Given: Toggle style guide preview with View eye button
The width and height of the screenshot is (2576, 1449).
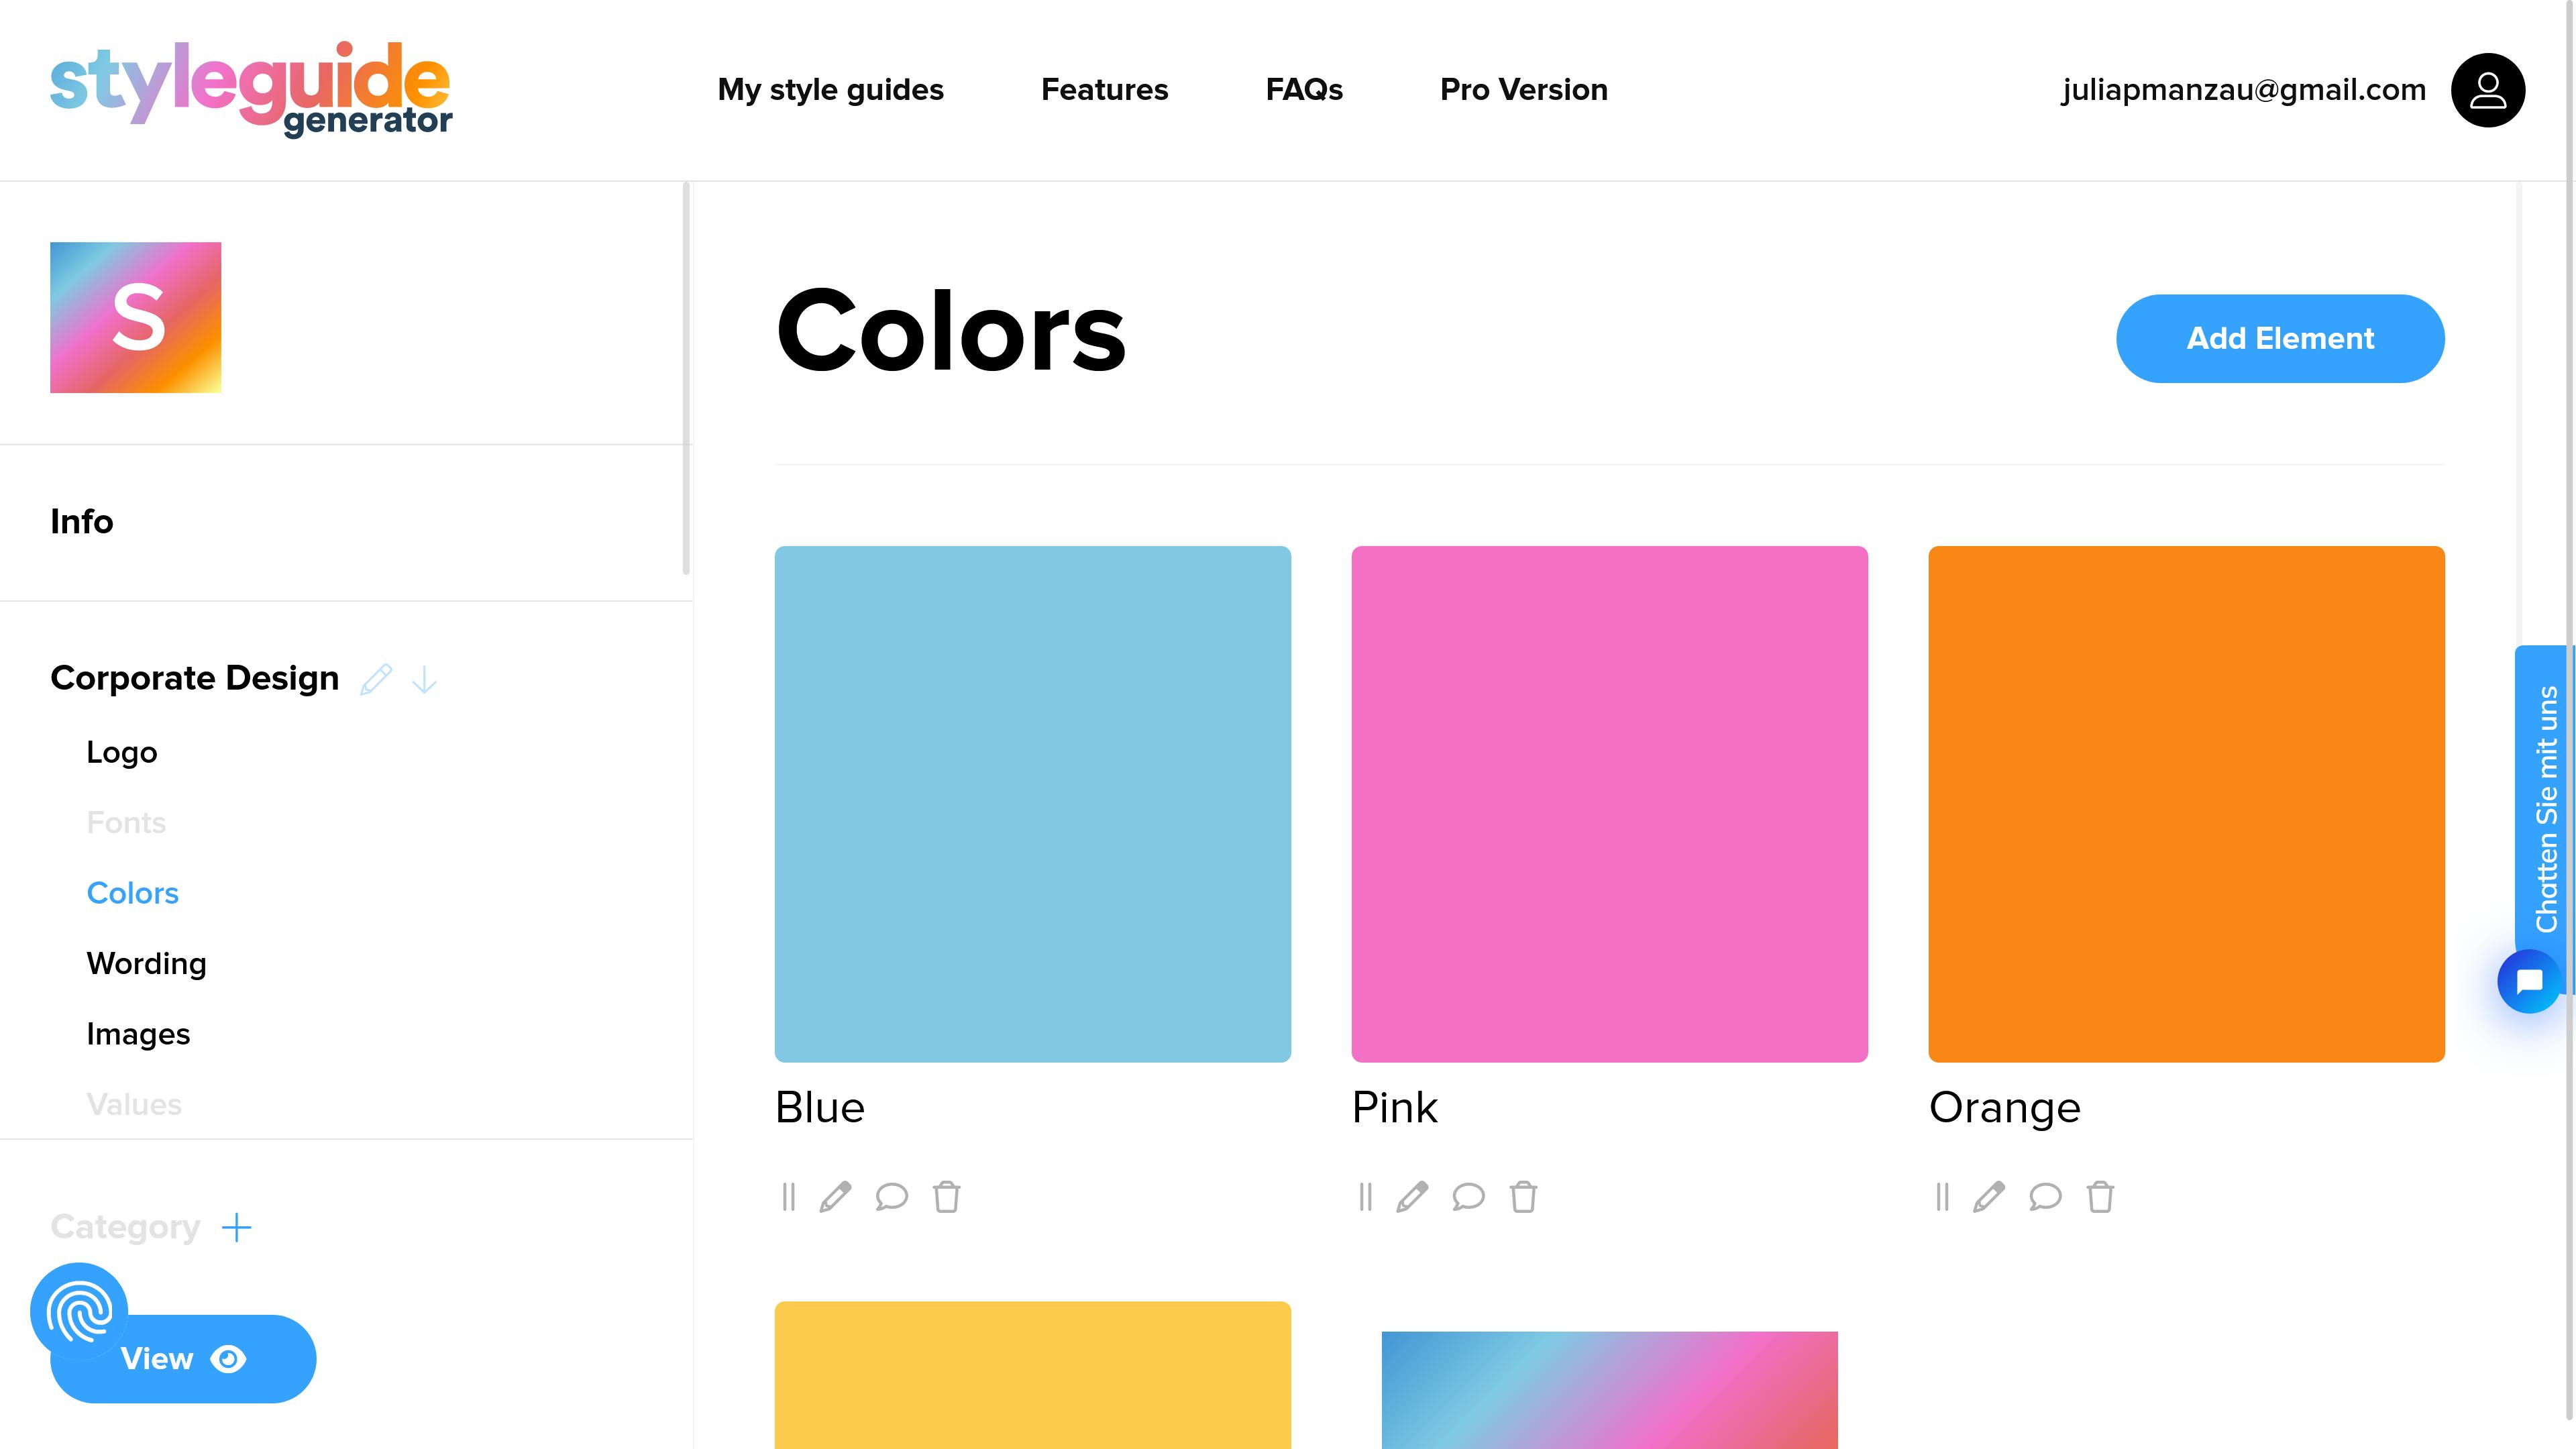Looking at the screenshot, I should pos(181,1358).
